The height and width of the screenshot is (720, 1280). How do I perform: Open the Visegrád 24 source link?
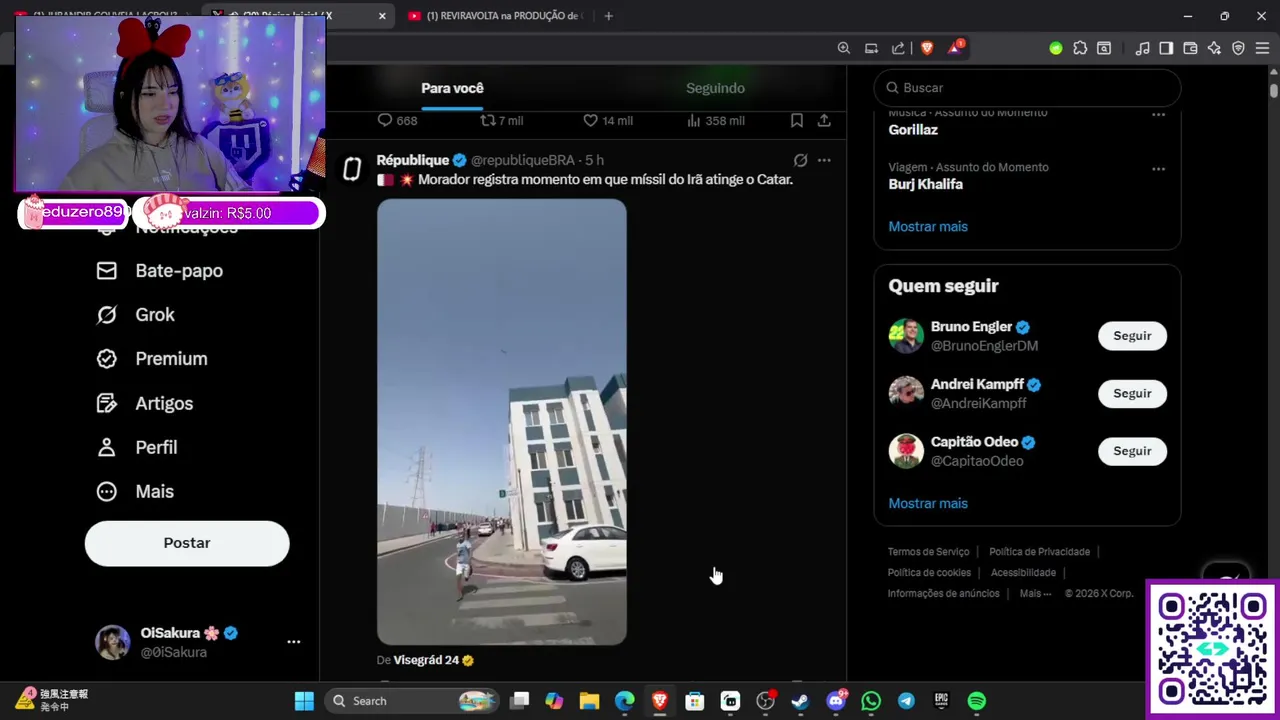coord(426,660)
